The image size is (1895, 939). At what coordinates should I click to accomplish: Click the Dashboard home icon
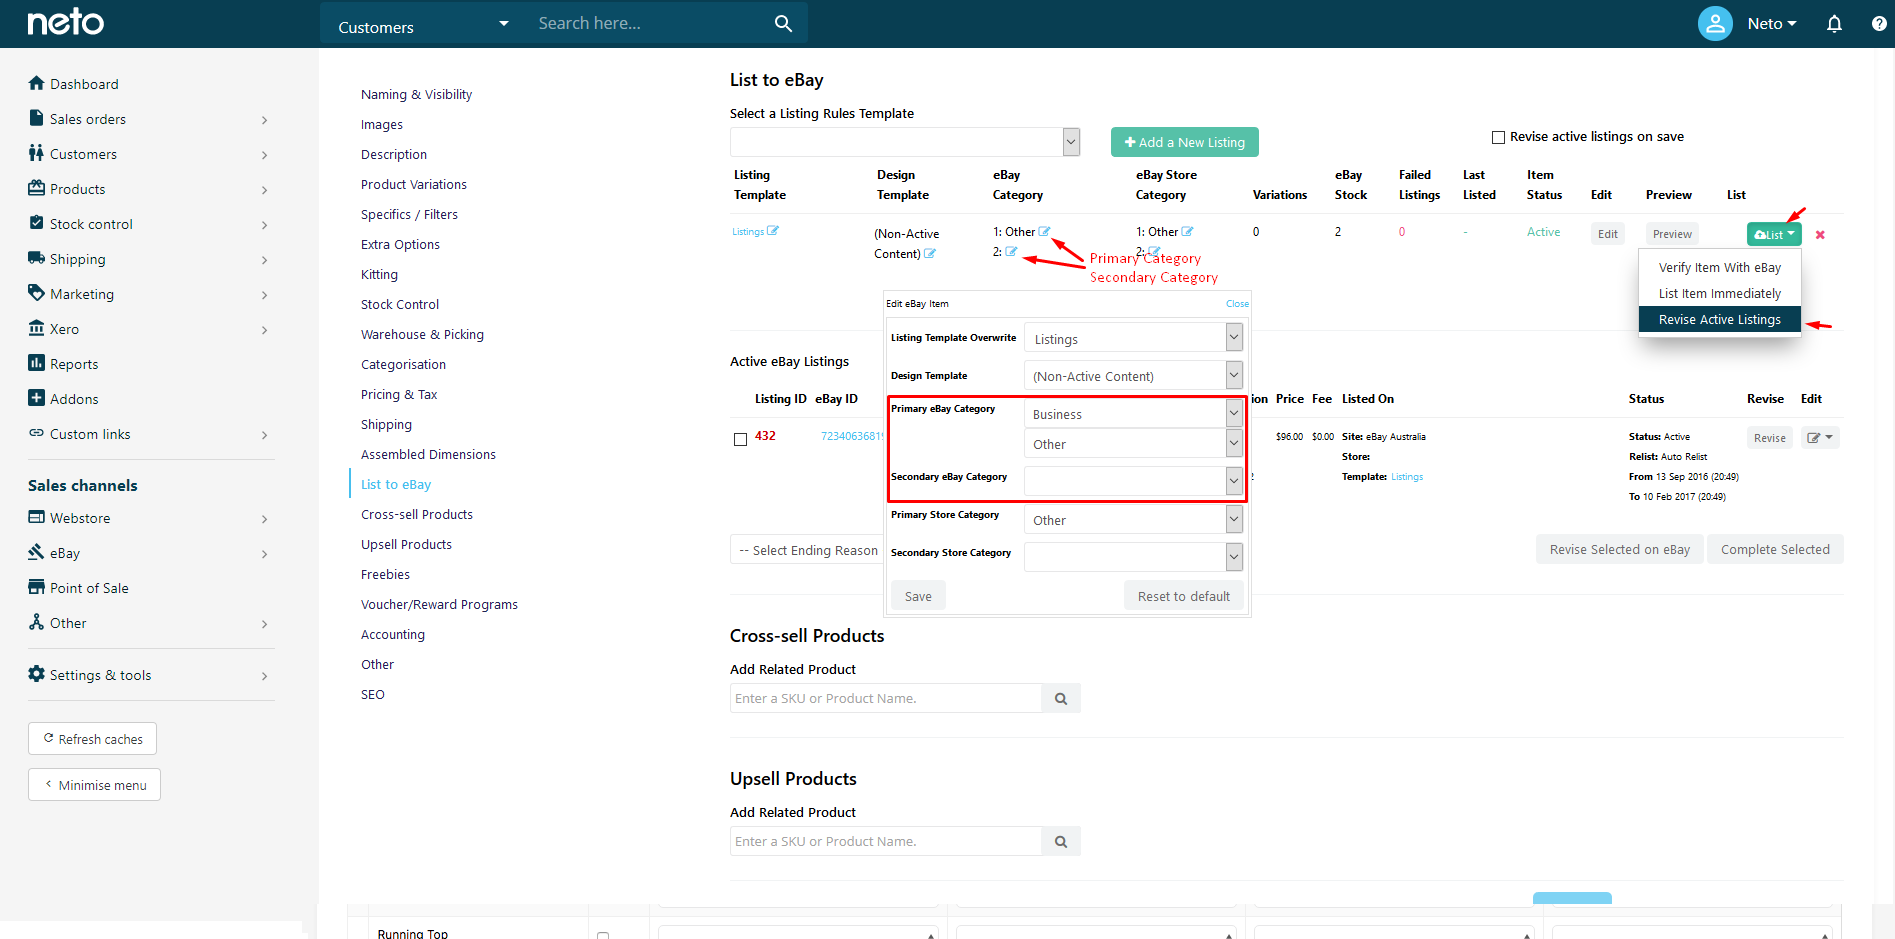(37, 83)
